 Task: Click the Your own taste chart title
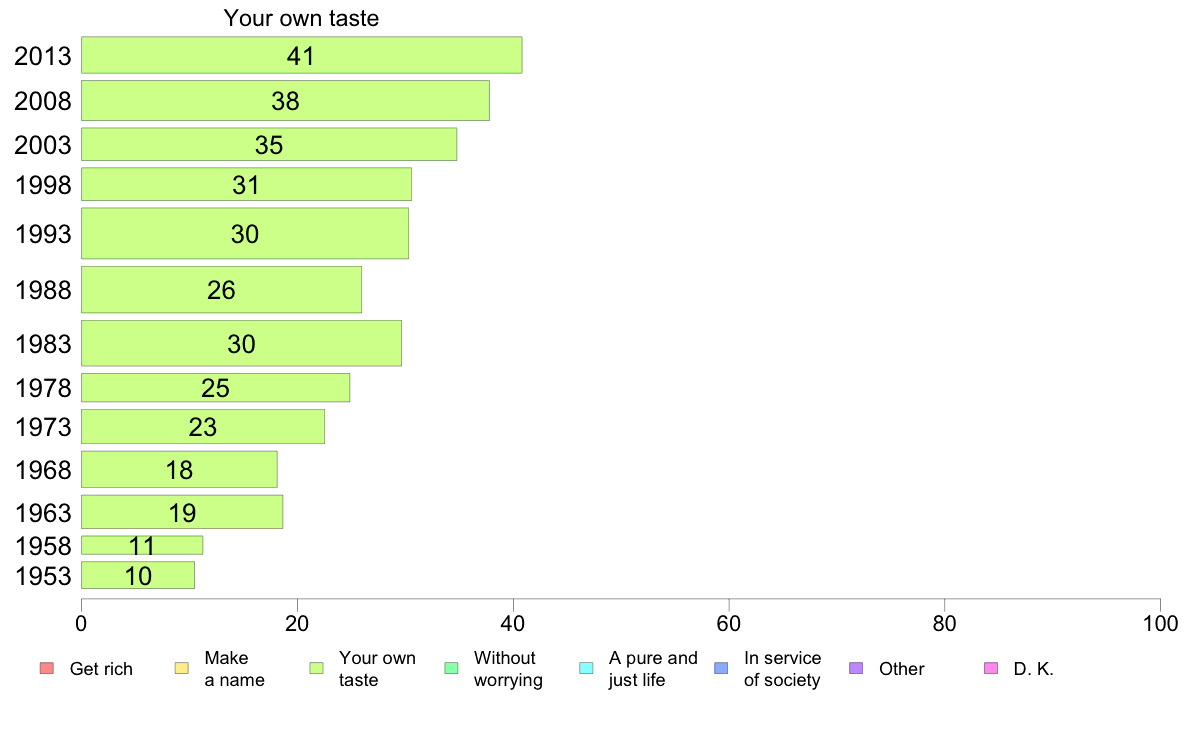301,18
